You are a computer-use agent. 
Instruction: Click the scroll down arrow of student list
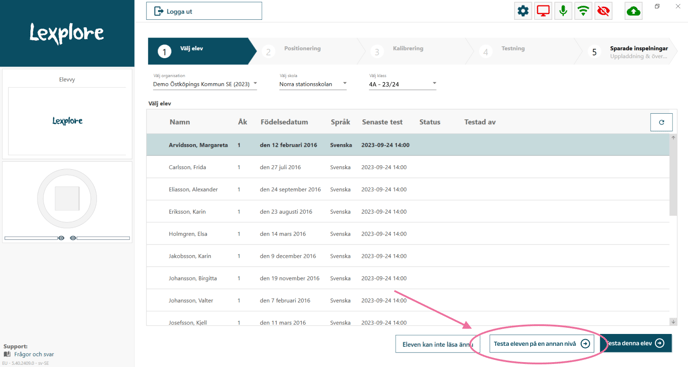click(x=673, y=322)
